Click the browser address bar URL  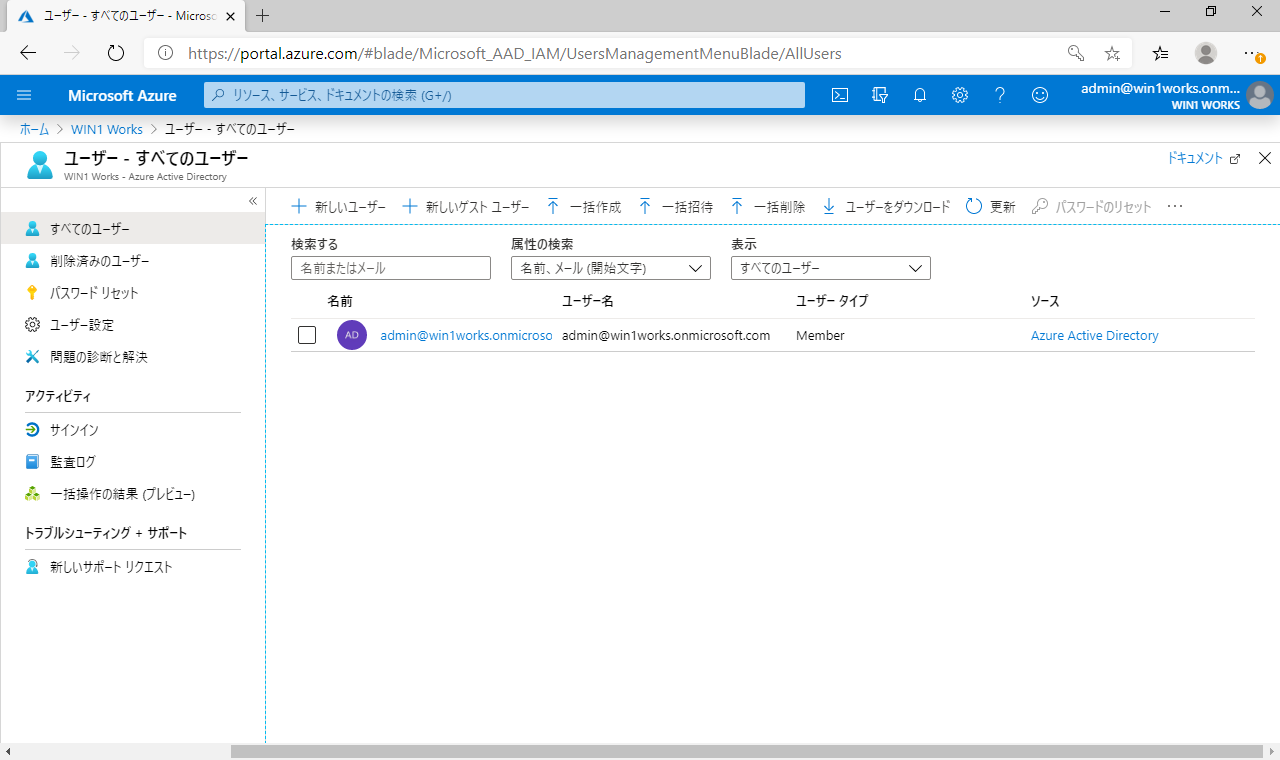click(515, 53)
